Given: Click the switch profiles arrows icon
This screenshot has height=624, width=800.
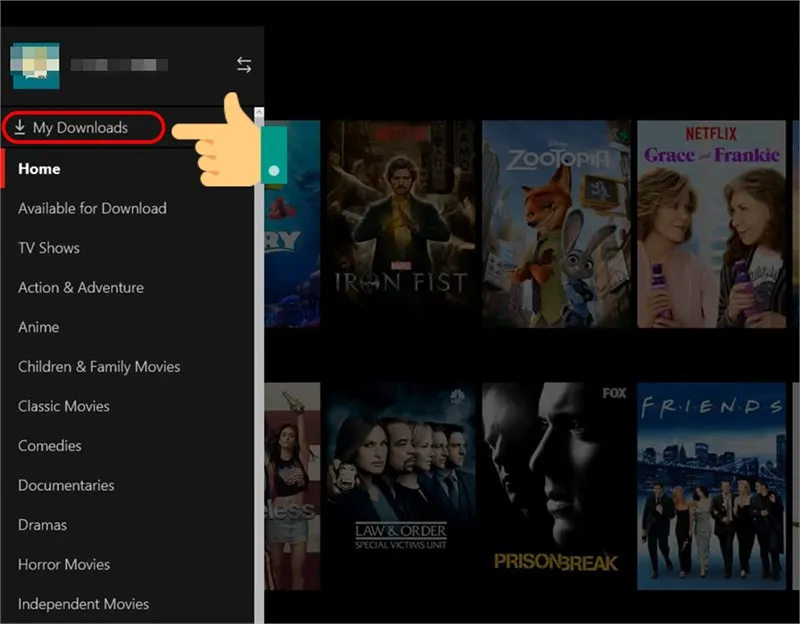Looking at the screenshot, I should [x=243, y=64].
